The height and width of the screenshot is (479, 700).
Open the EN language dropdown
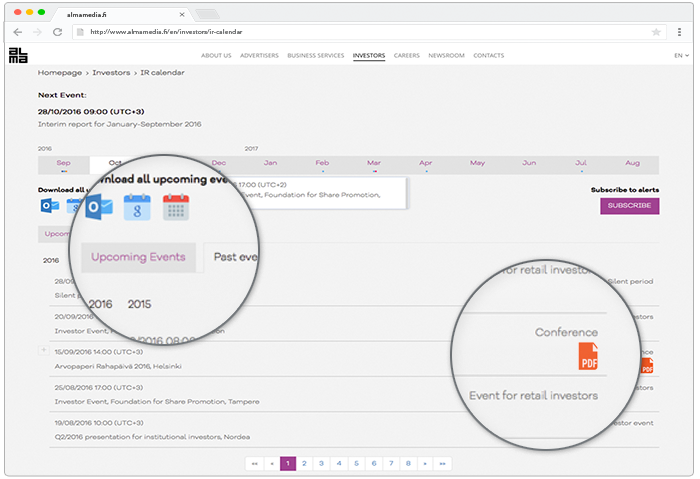678,56
